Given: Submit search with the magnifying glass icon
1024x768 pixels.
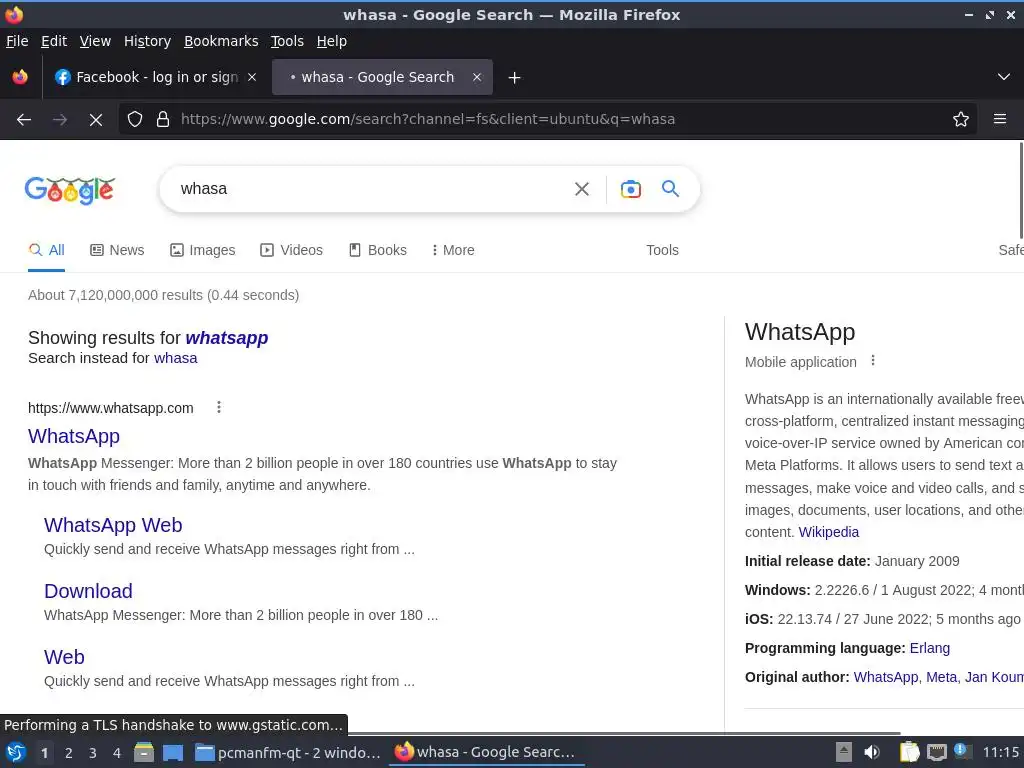Looking at the screenshot, I should point(670,189).
